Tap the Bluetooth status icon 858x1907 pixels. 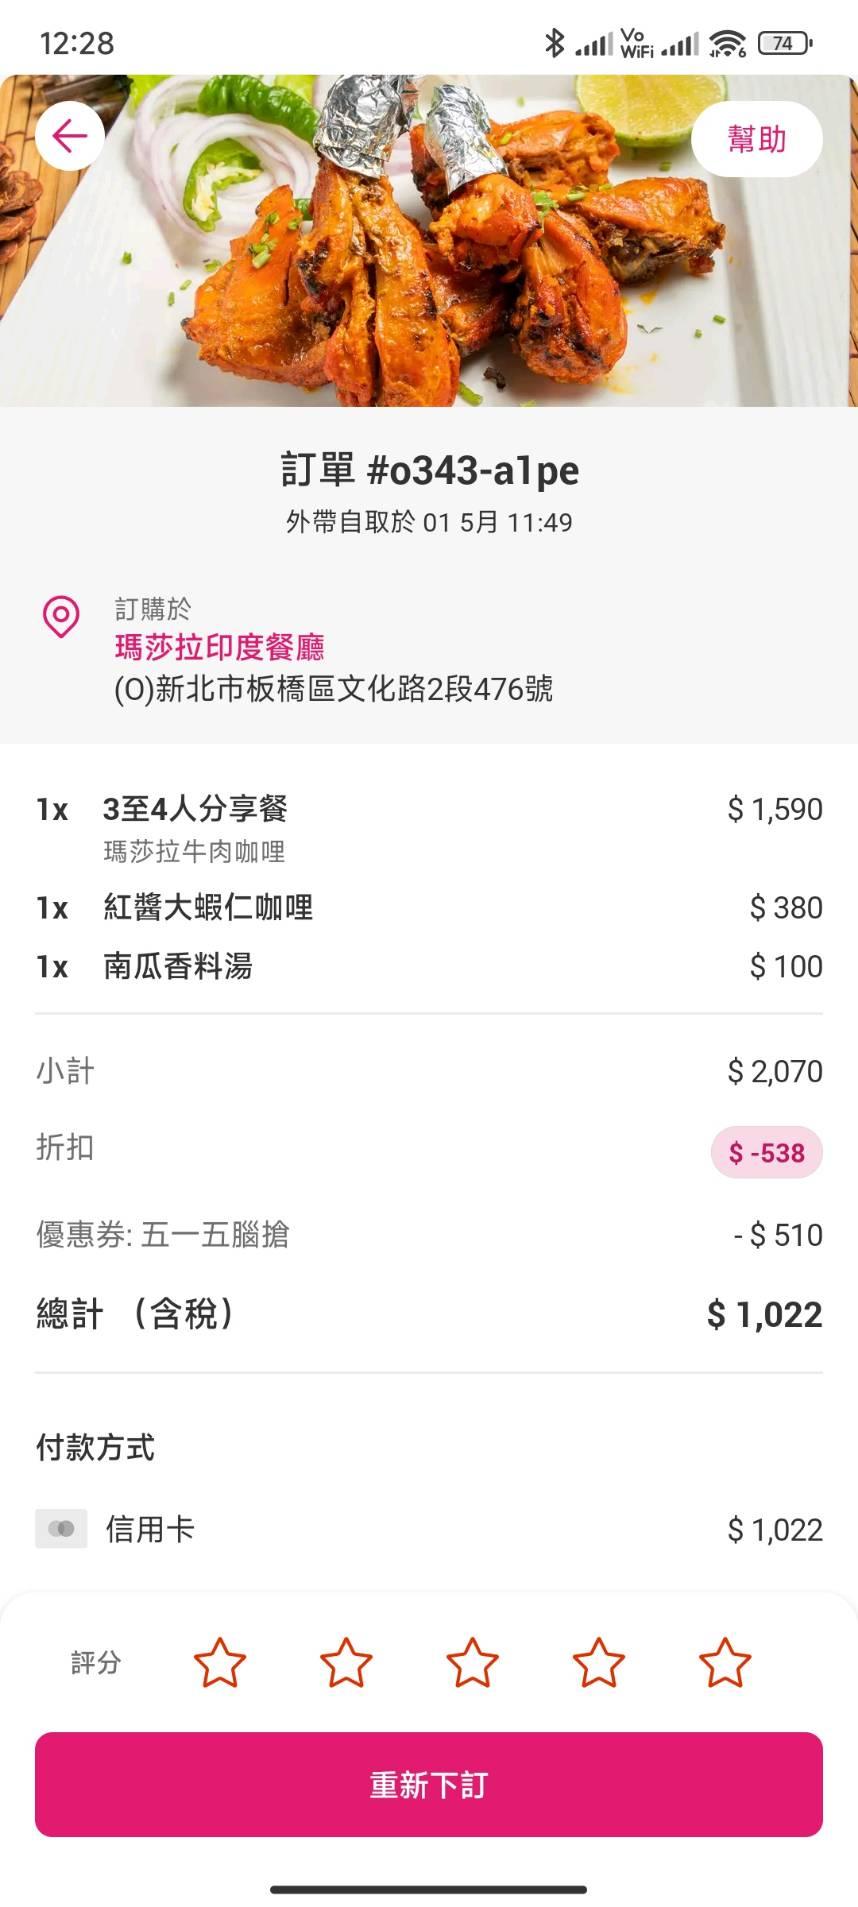[x=554, y=43]
